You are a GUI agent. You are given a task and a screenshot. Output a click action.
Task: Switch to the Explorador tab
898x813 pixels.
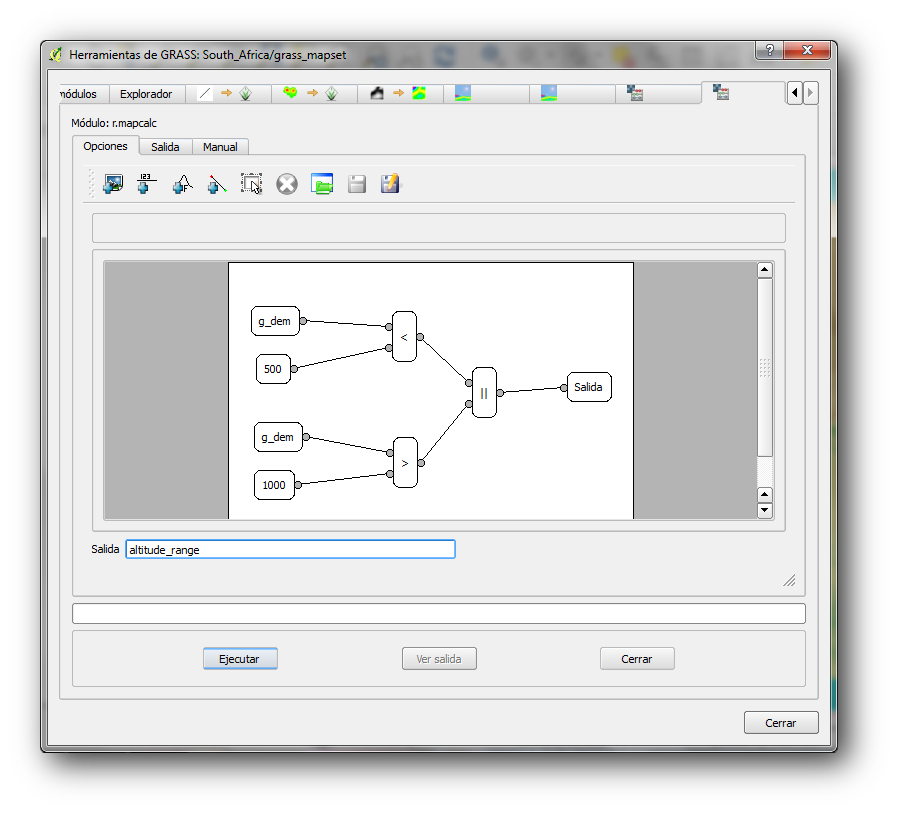(x=146, y=94)
